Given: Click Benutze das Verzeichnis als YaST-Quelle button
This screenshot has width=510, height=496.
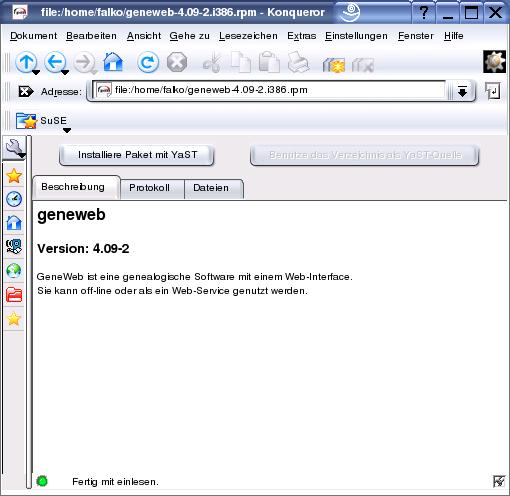Looking at the screenshot, I should [x=365, y=155].
